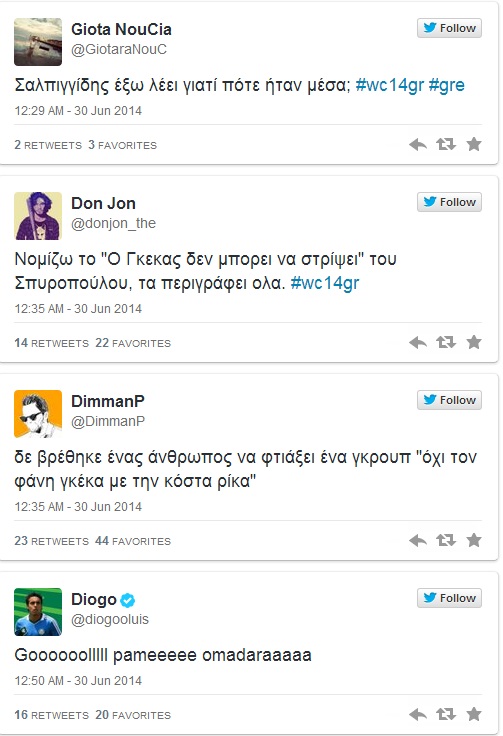Reply to Don Jon's tweet
The height and width of the screenshot is (736, 503).
point(418,342)
